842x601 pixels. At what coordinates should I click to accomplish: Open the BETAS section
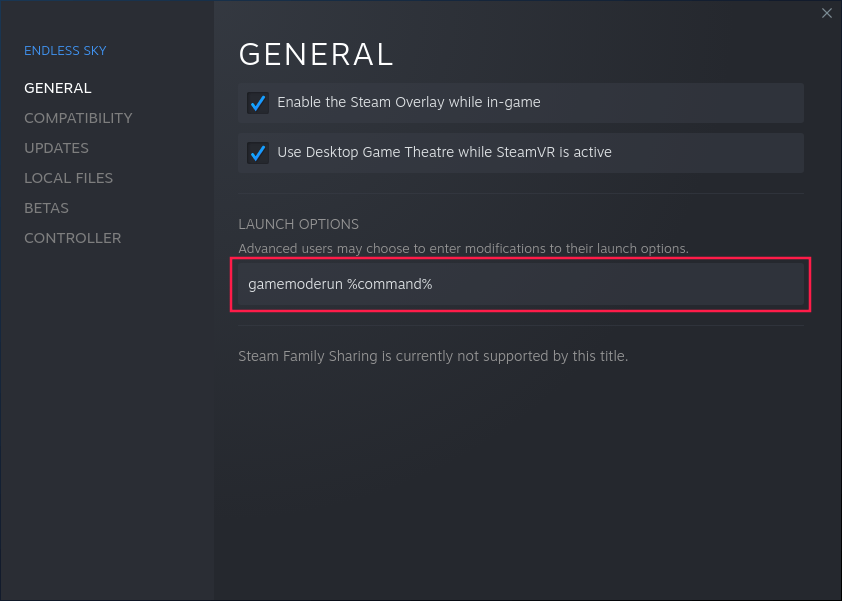(46, 208)
